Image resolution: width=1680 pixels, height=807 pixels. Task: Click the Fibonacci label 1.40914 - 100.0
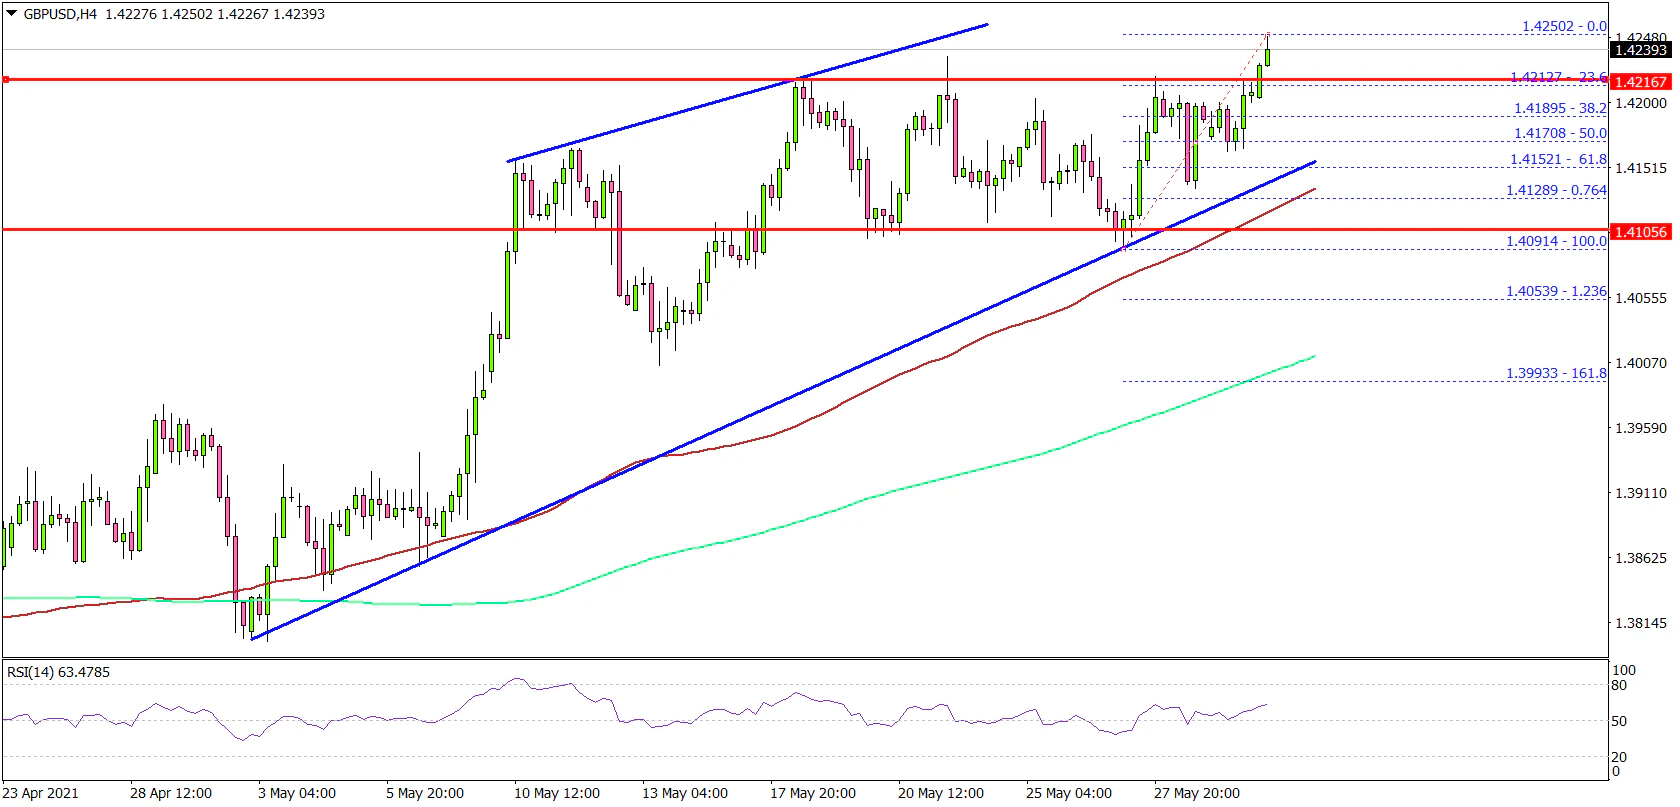point(1556,241)
